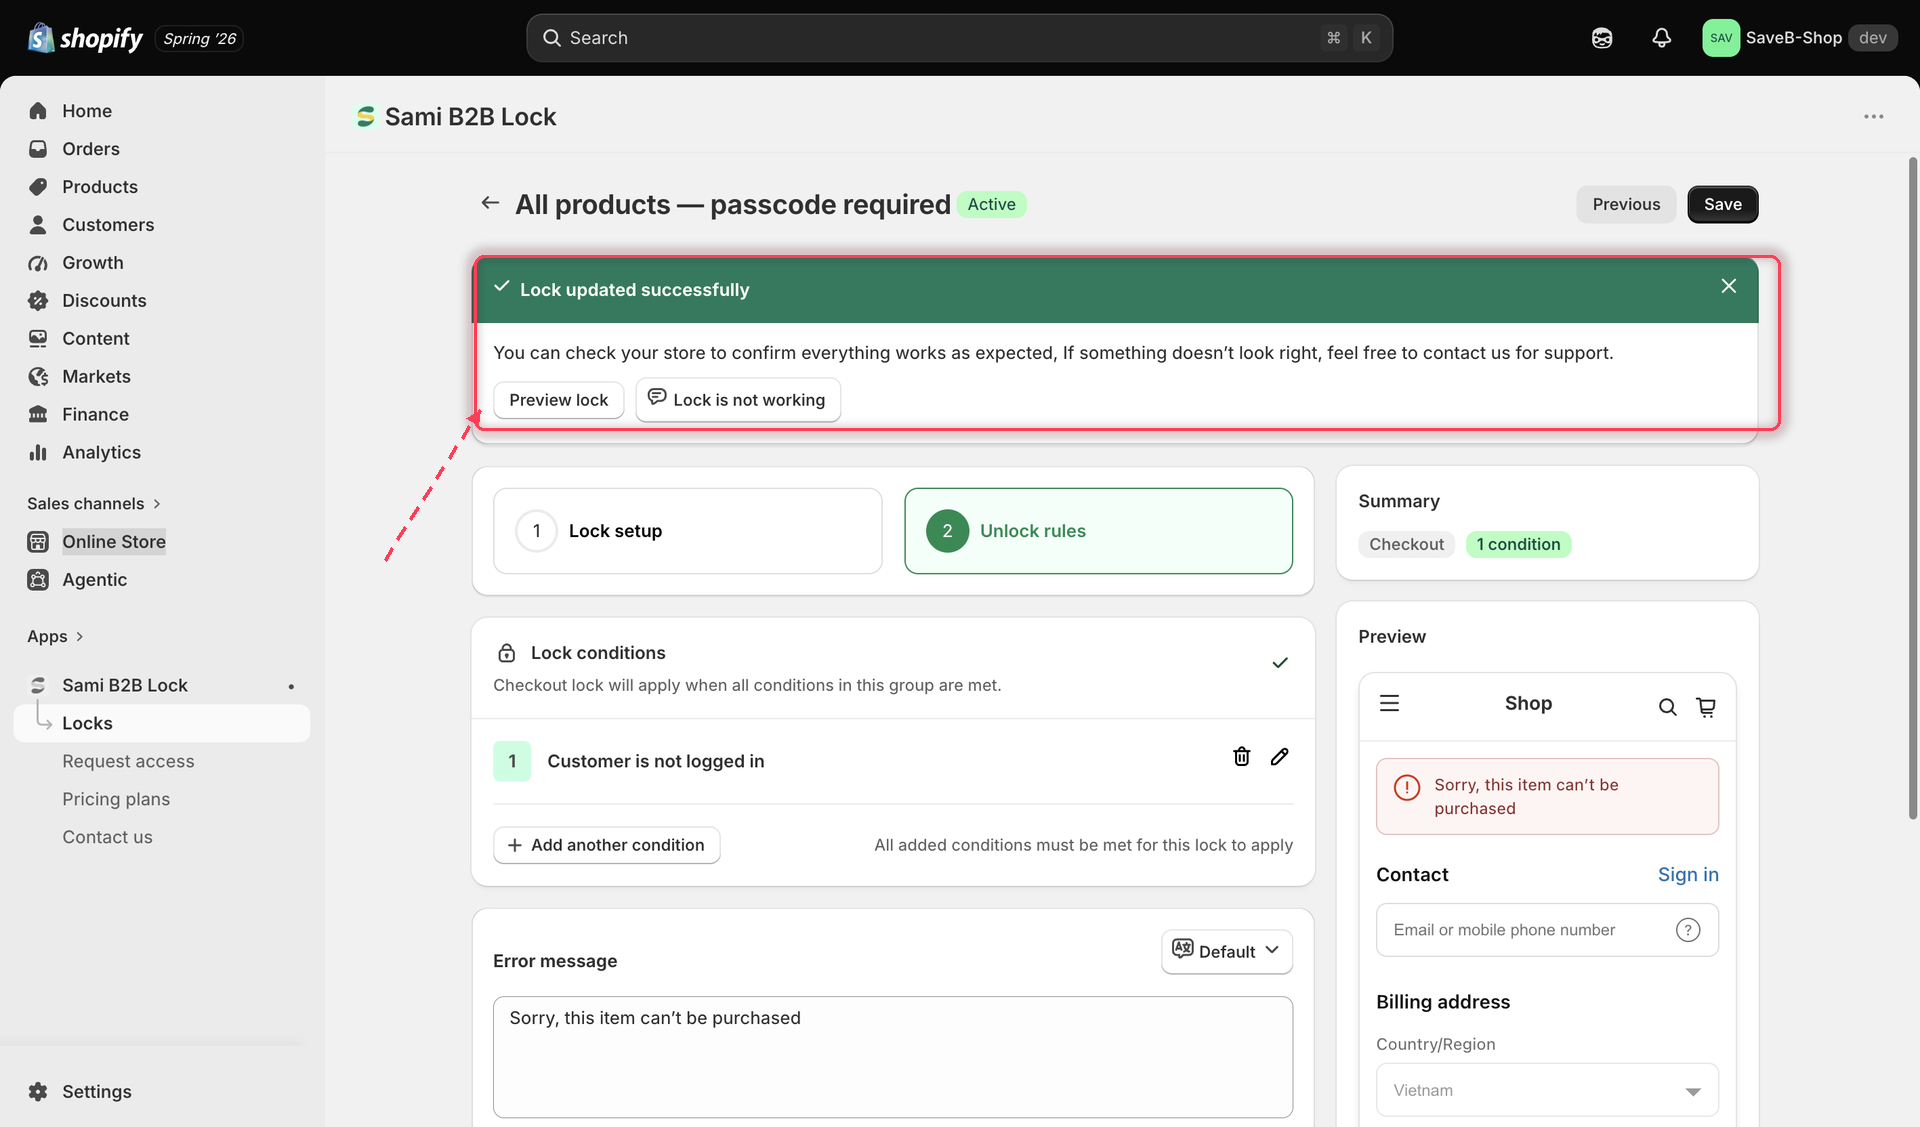
Task: Open Pricing plans under Sami B2B Lock
Action: pos(116,800)
